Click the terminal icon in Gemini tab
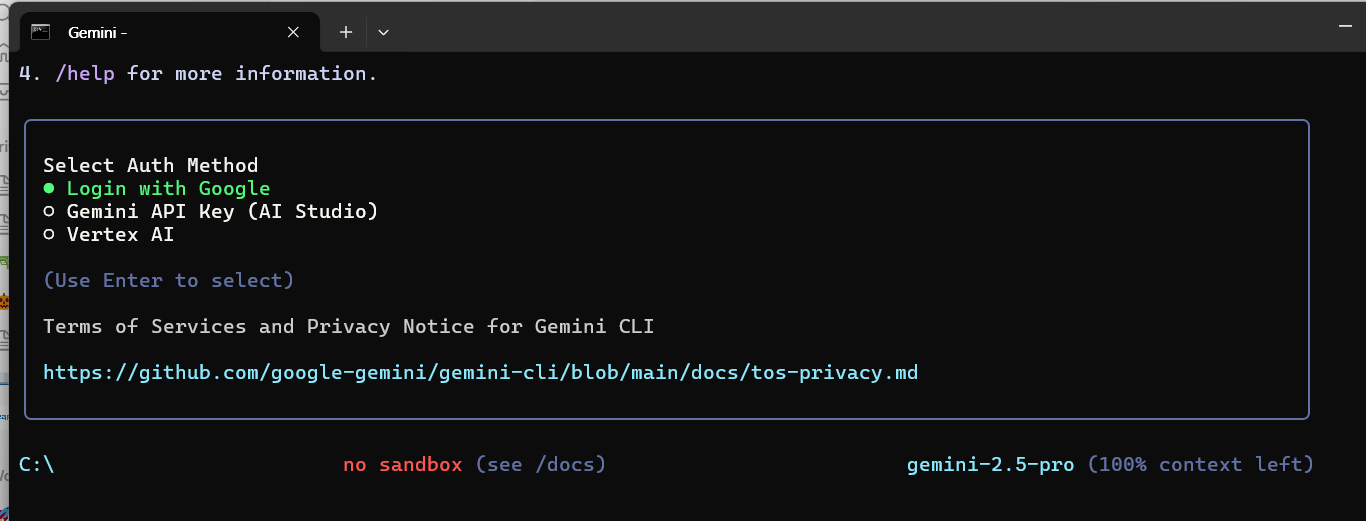 (x=41, y=32)
